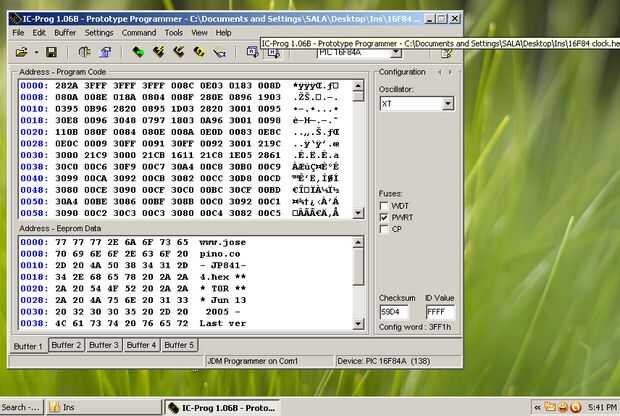
Task: Open the Help menu
Action: pyautogui.click(x=223, y=33)
